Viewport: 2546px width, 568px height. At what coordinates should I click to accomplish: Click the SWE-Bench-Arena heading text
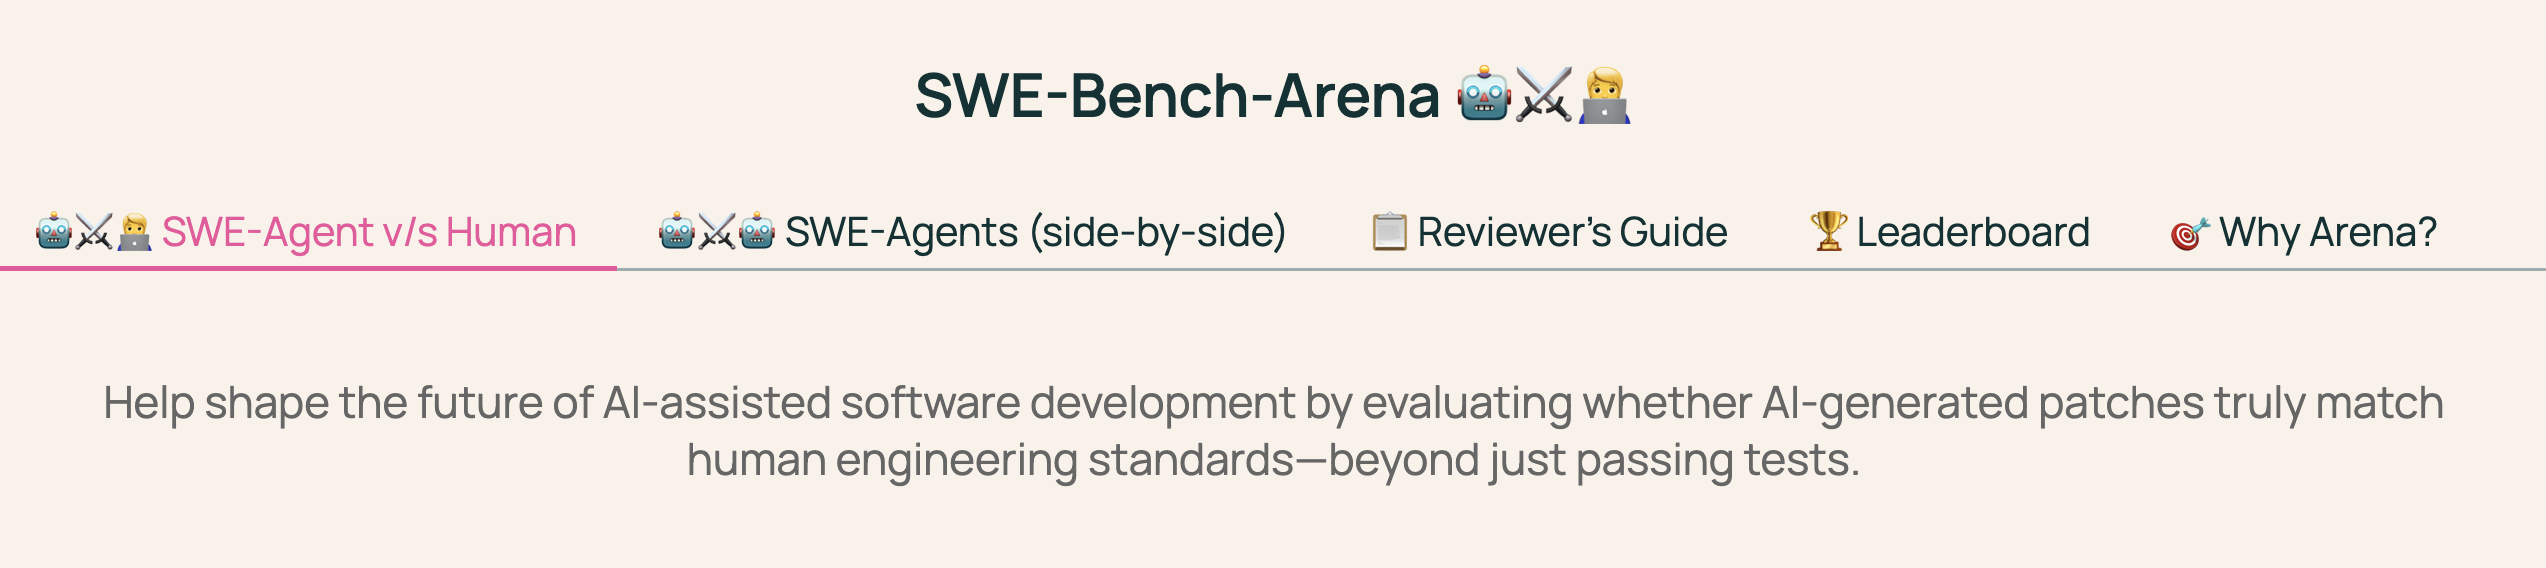coord(1177,96)
